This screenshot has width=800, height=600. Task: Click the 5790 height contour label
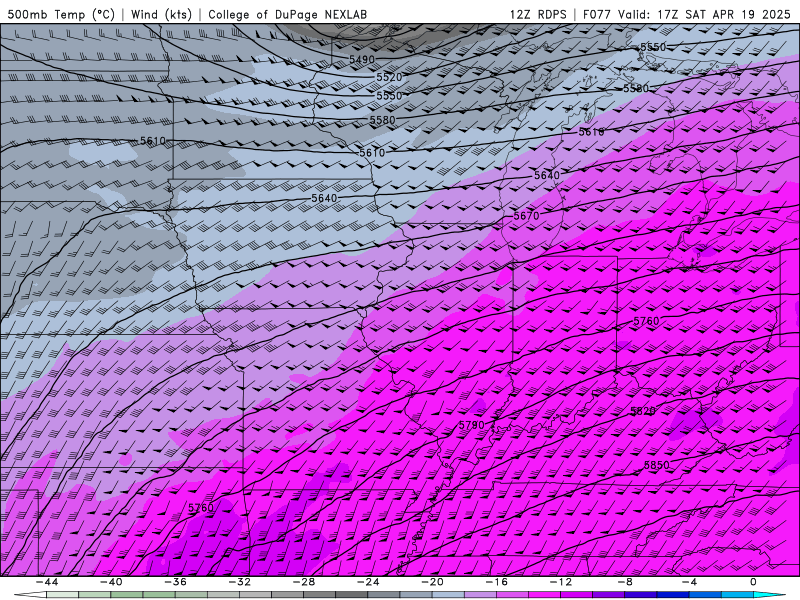(471, 425)
